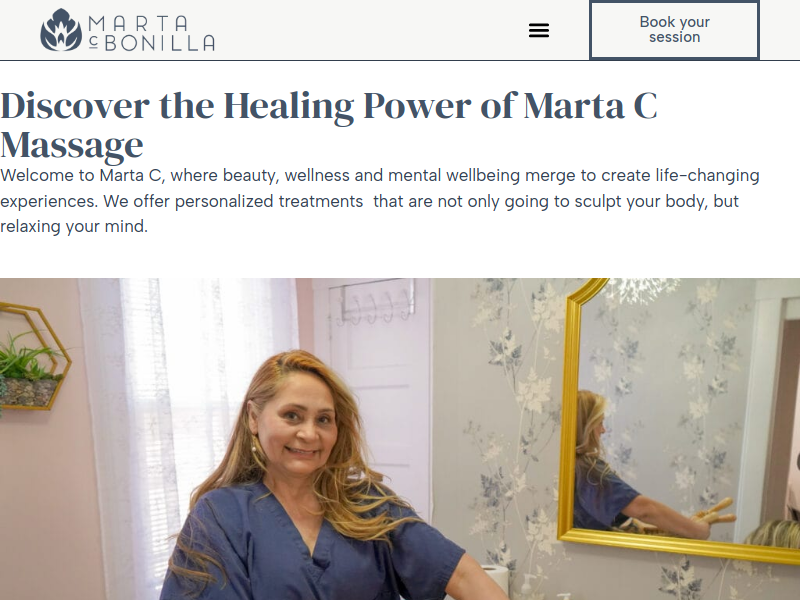Click the small 'C' in the logo

click(x=93, y=44)
